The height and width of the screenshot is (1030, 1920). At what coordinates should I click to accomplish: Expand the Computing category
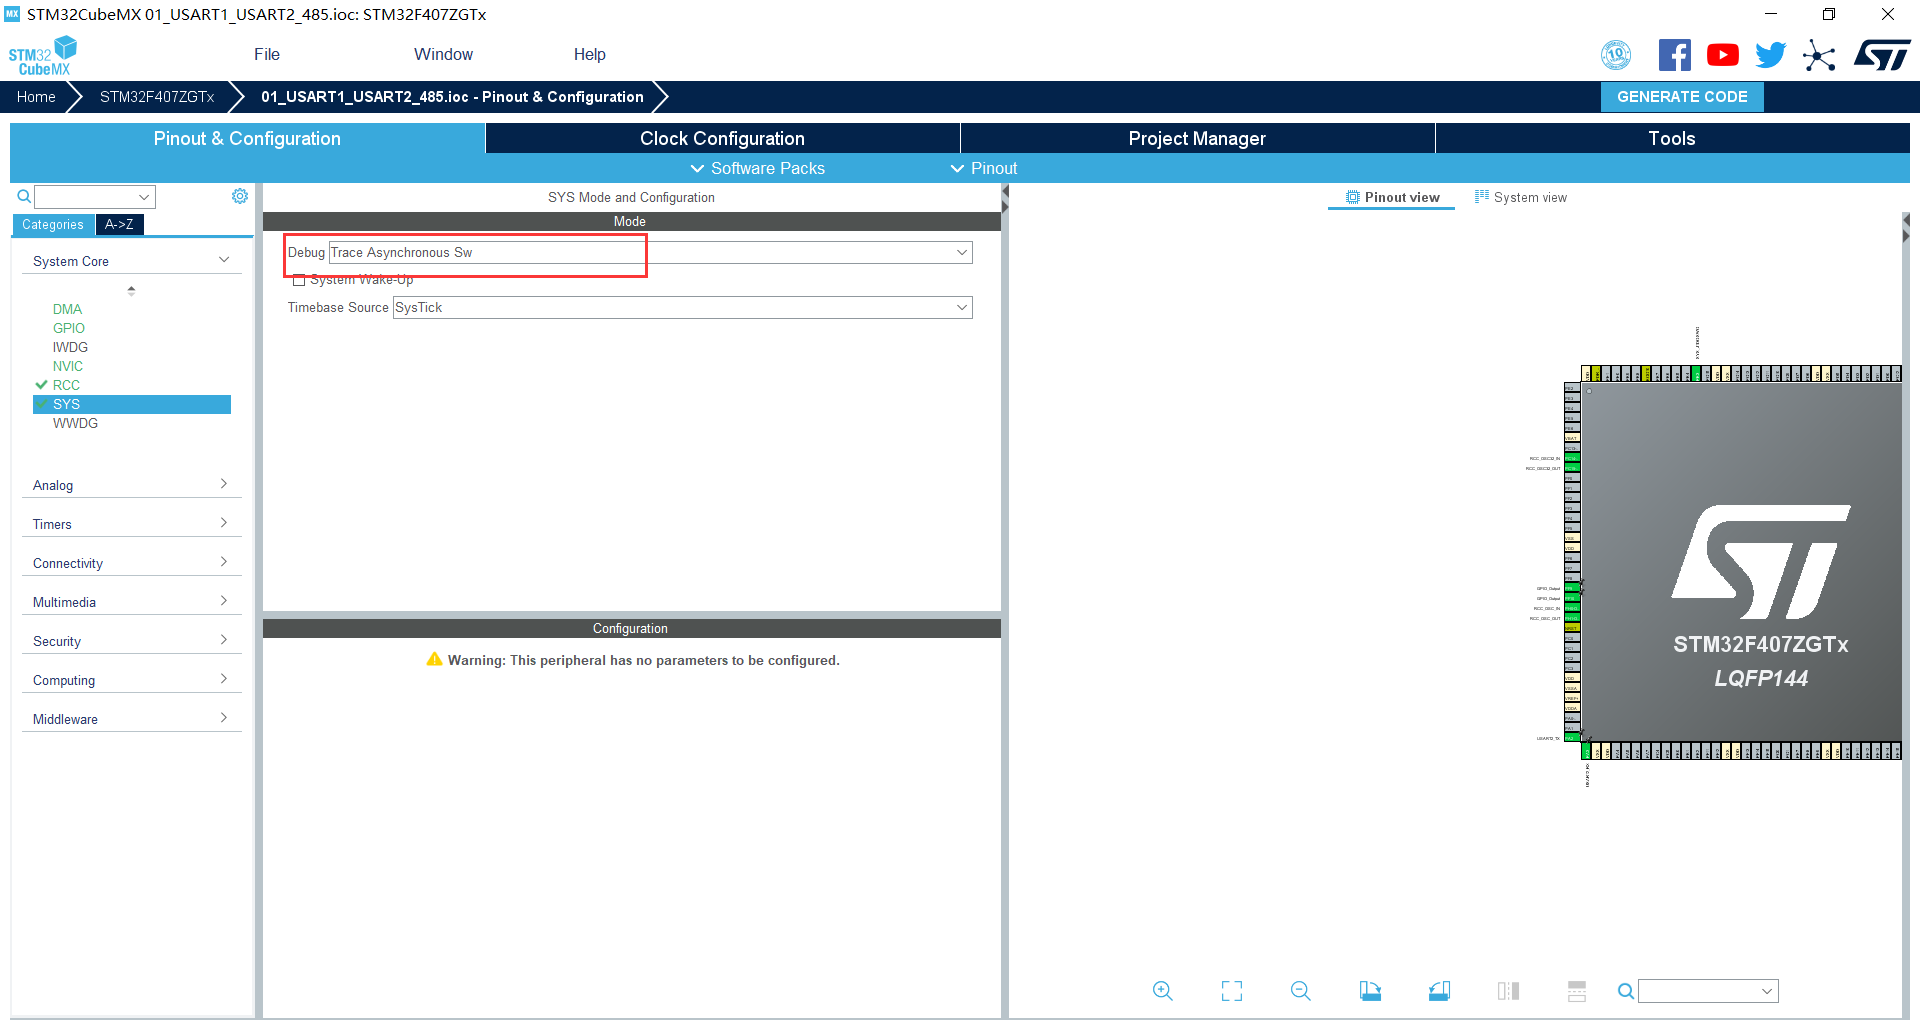131,680
